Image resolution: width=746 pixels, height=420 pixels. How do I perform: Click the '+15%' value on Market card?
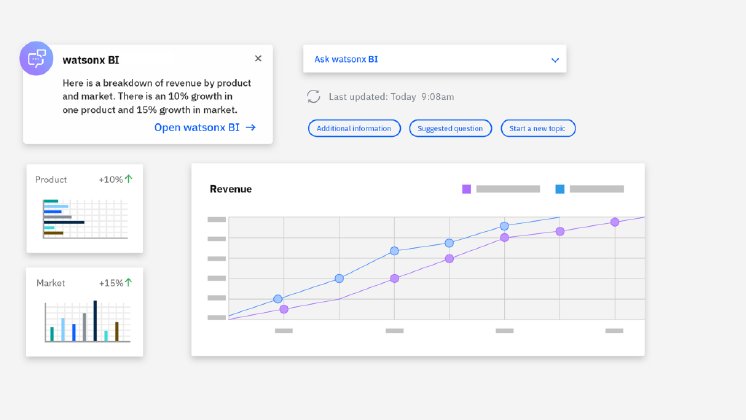point(111,283)
